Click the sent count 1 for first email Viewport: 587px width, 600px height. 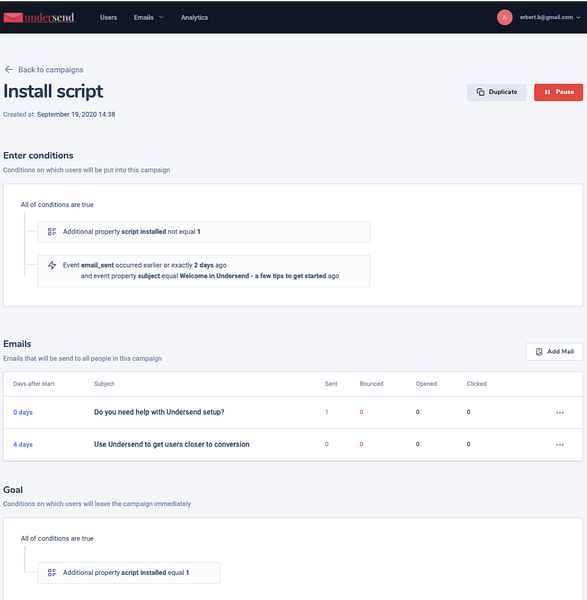point(326,412)
